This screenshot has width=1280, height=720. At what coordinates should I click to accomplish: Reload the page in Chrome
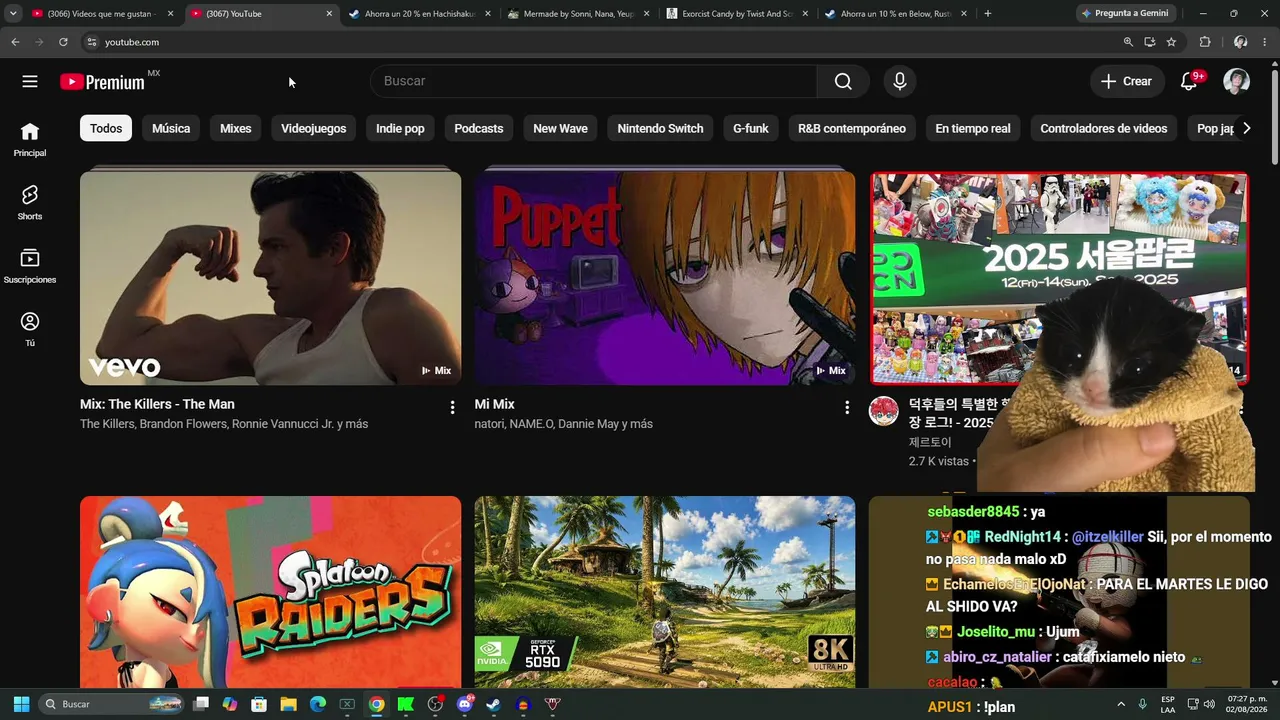coord(63,42)
